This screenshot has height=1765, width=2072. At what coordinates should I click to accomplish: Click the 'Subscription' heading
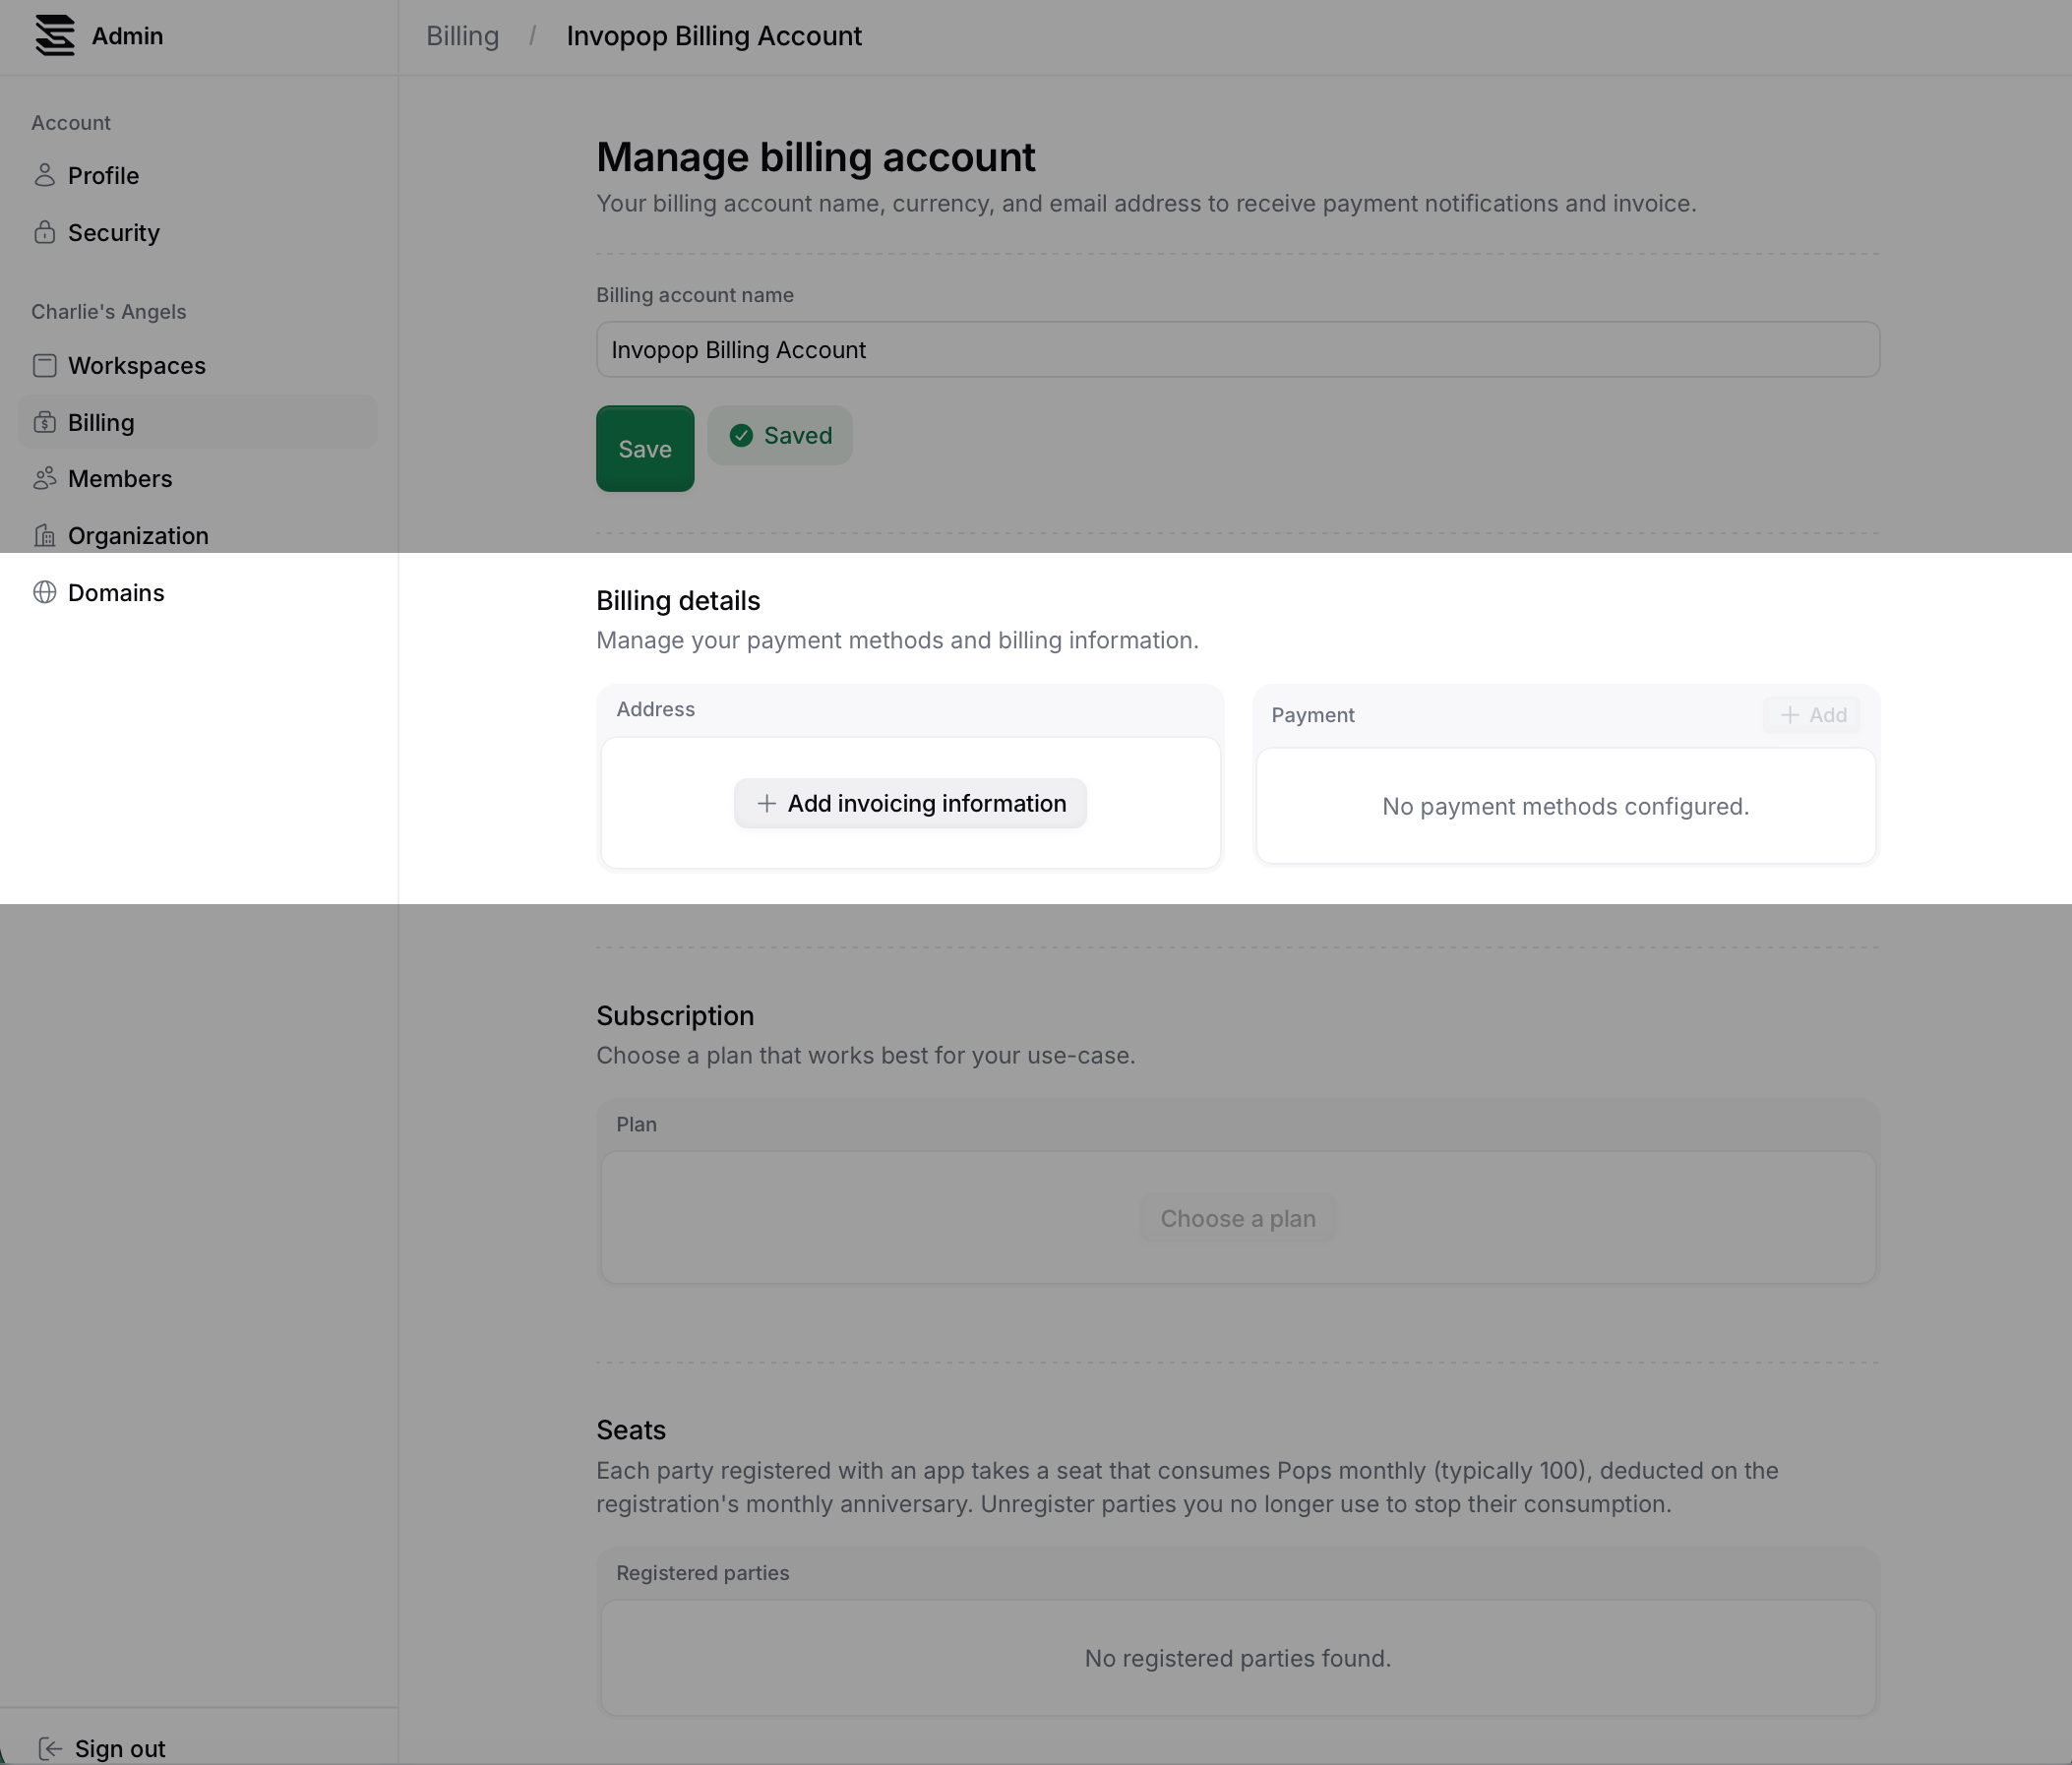point(675,1015)
